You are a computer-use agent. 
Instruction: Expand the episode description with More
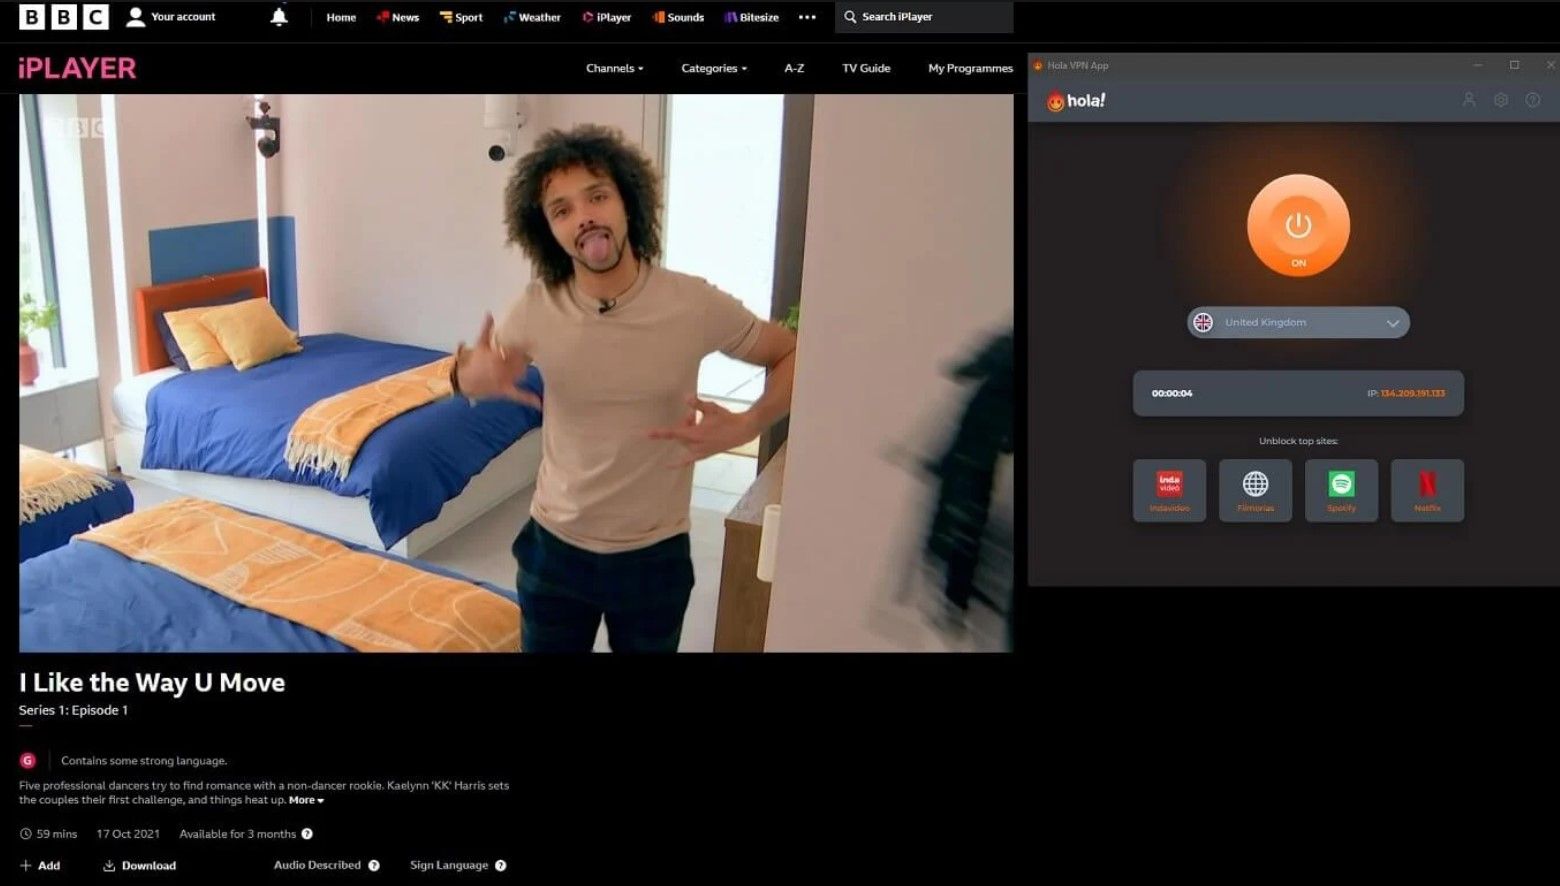coord(306,800)
